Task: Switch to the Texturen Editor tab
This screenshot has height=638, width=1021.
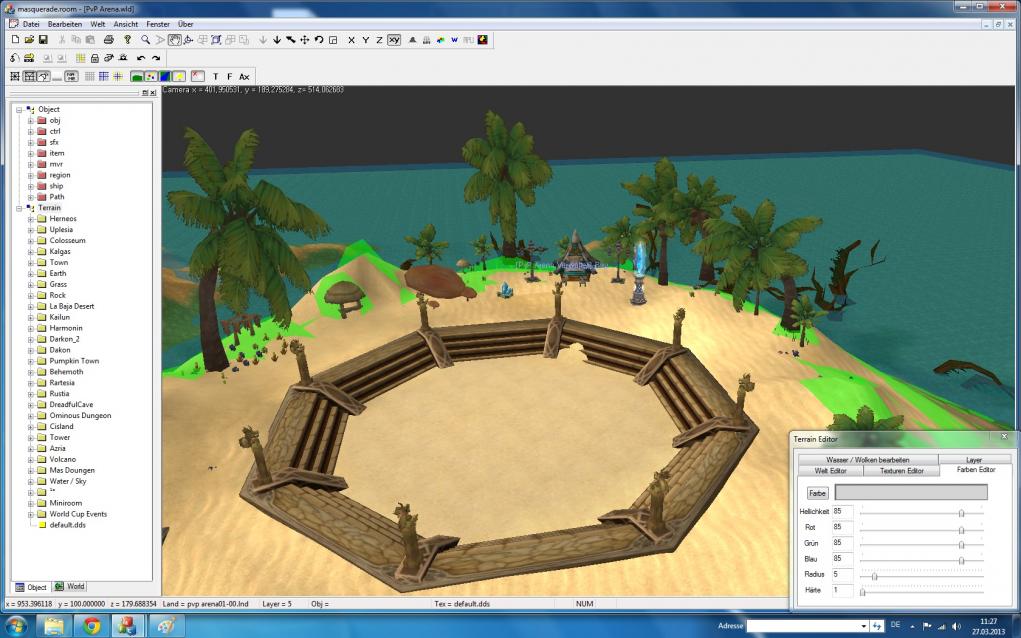Action: (x=901, y=470)
